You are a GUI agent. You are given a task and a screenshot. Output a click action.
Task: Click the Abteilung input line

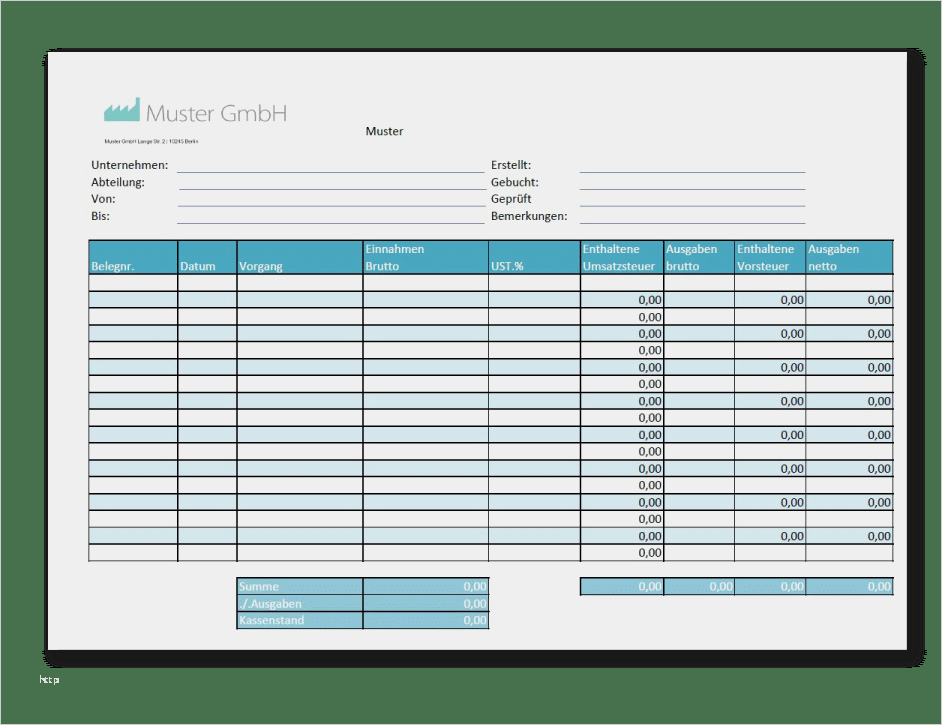(x=330, y=186)
